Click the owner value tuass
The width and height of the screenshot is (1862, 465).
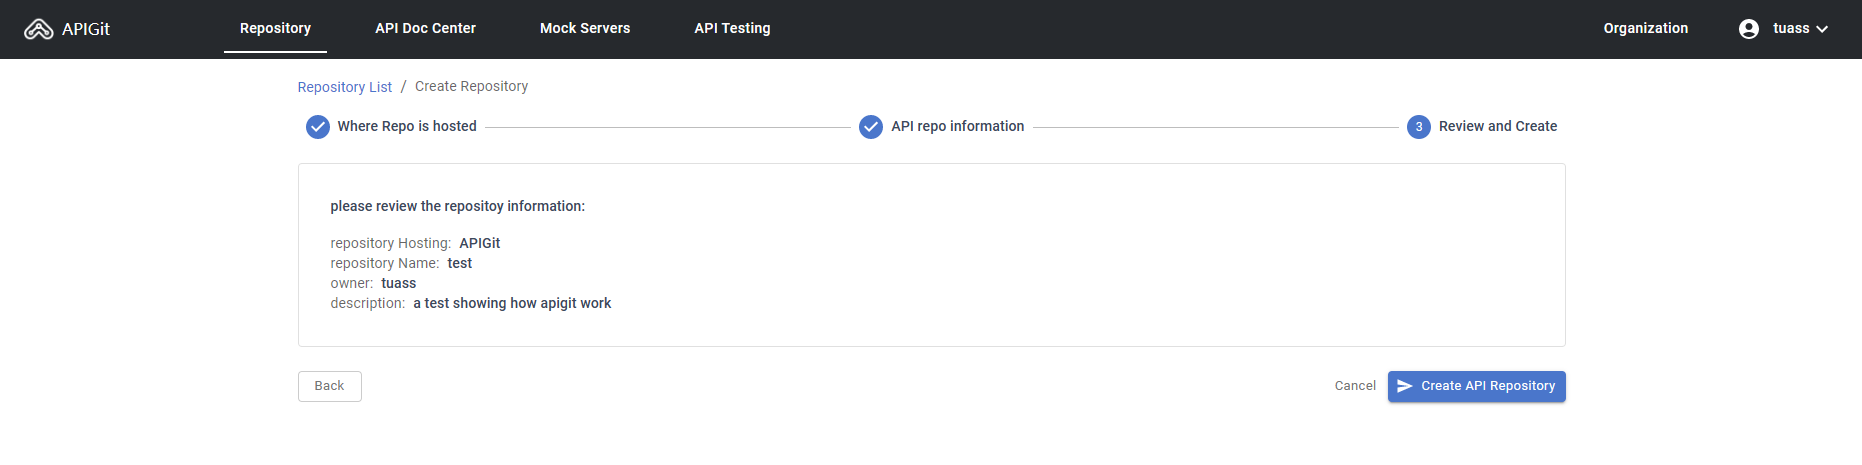pyautogui.click(x=399, y=283)
